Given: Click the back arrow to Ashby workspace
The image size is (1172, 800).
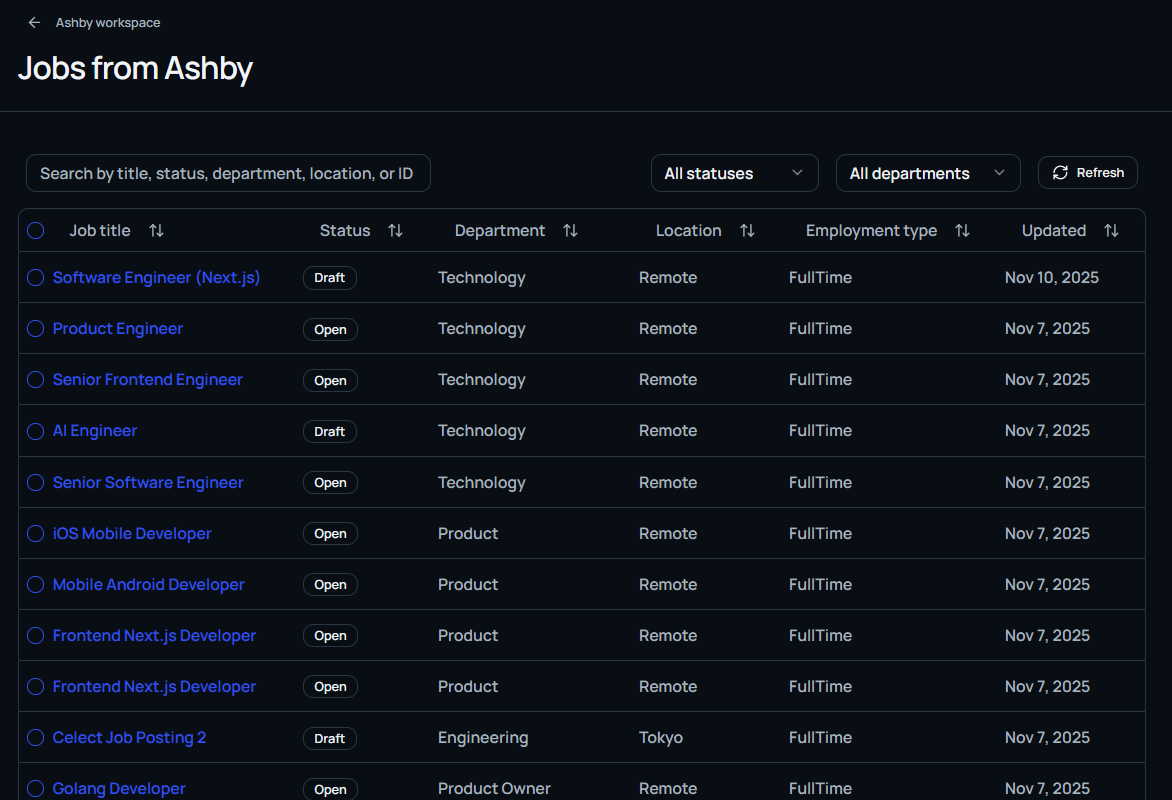Looking at the screenshot, I should [x=34, y=22].
